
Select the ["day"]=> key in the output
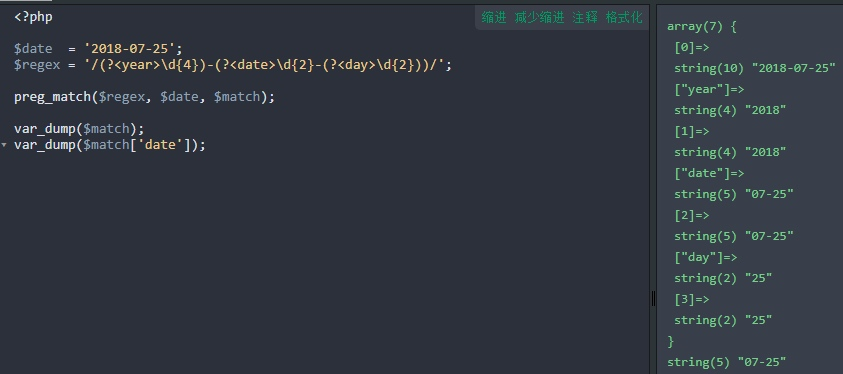705,257
